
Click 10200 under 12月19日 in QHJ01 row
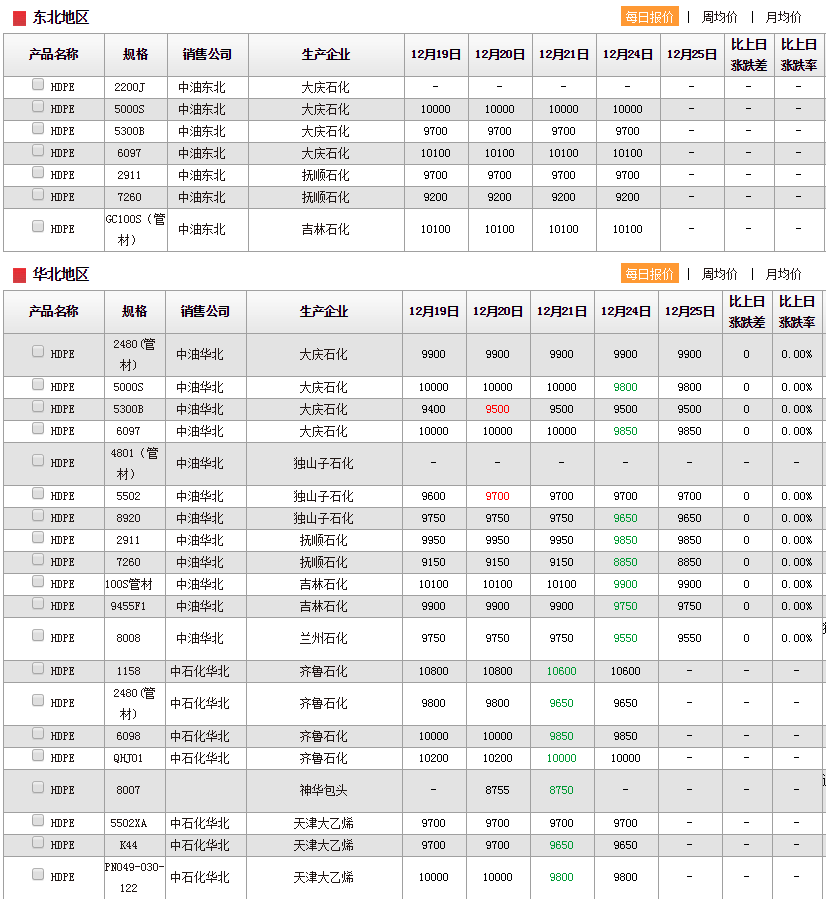pos(433,759)
